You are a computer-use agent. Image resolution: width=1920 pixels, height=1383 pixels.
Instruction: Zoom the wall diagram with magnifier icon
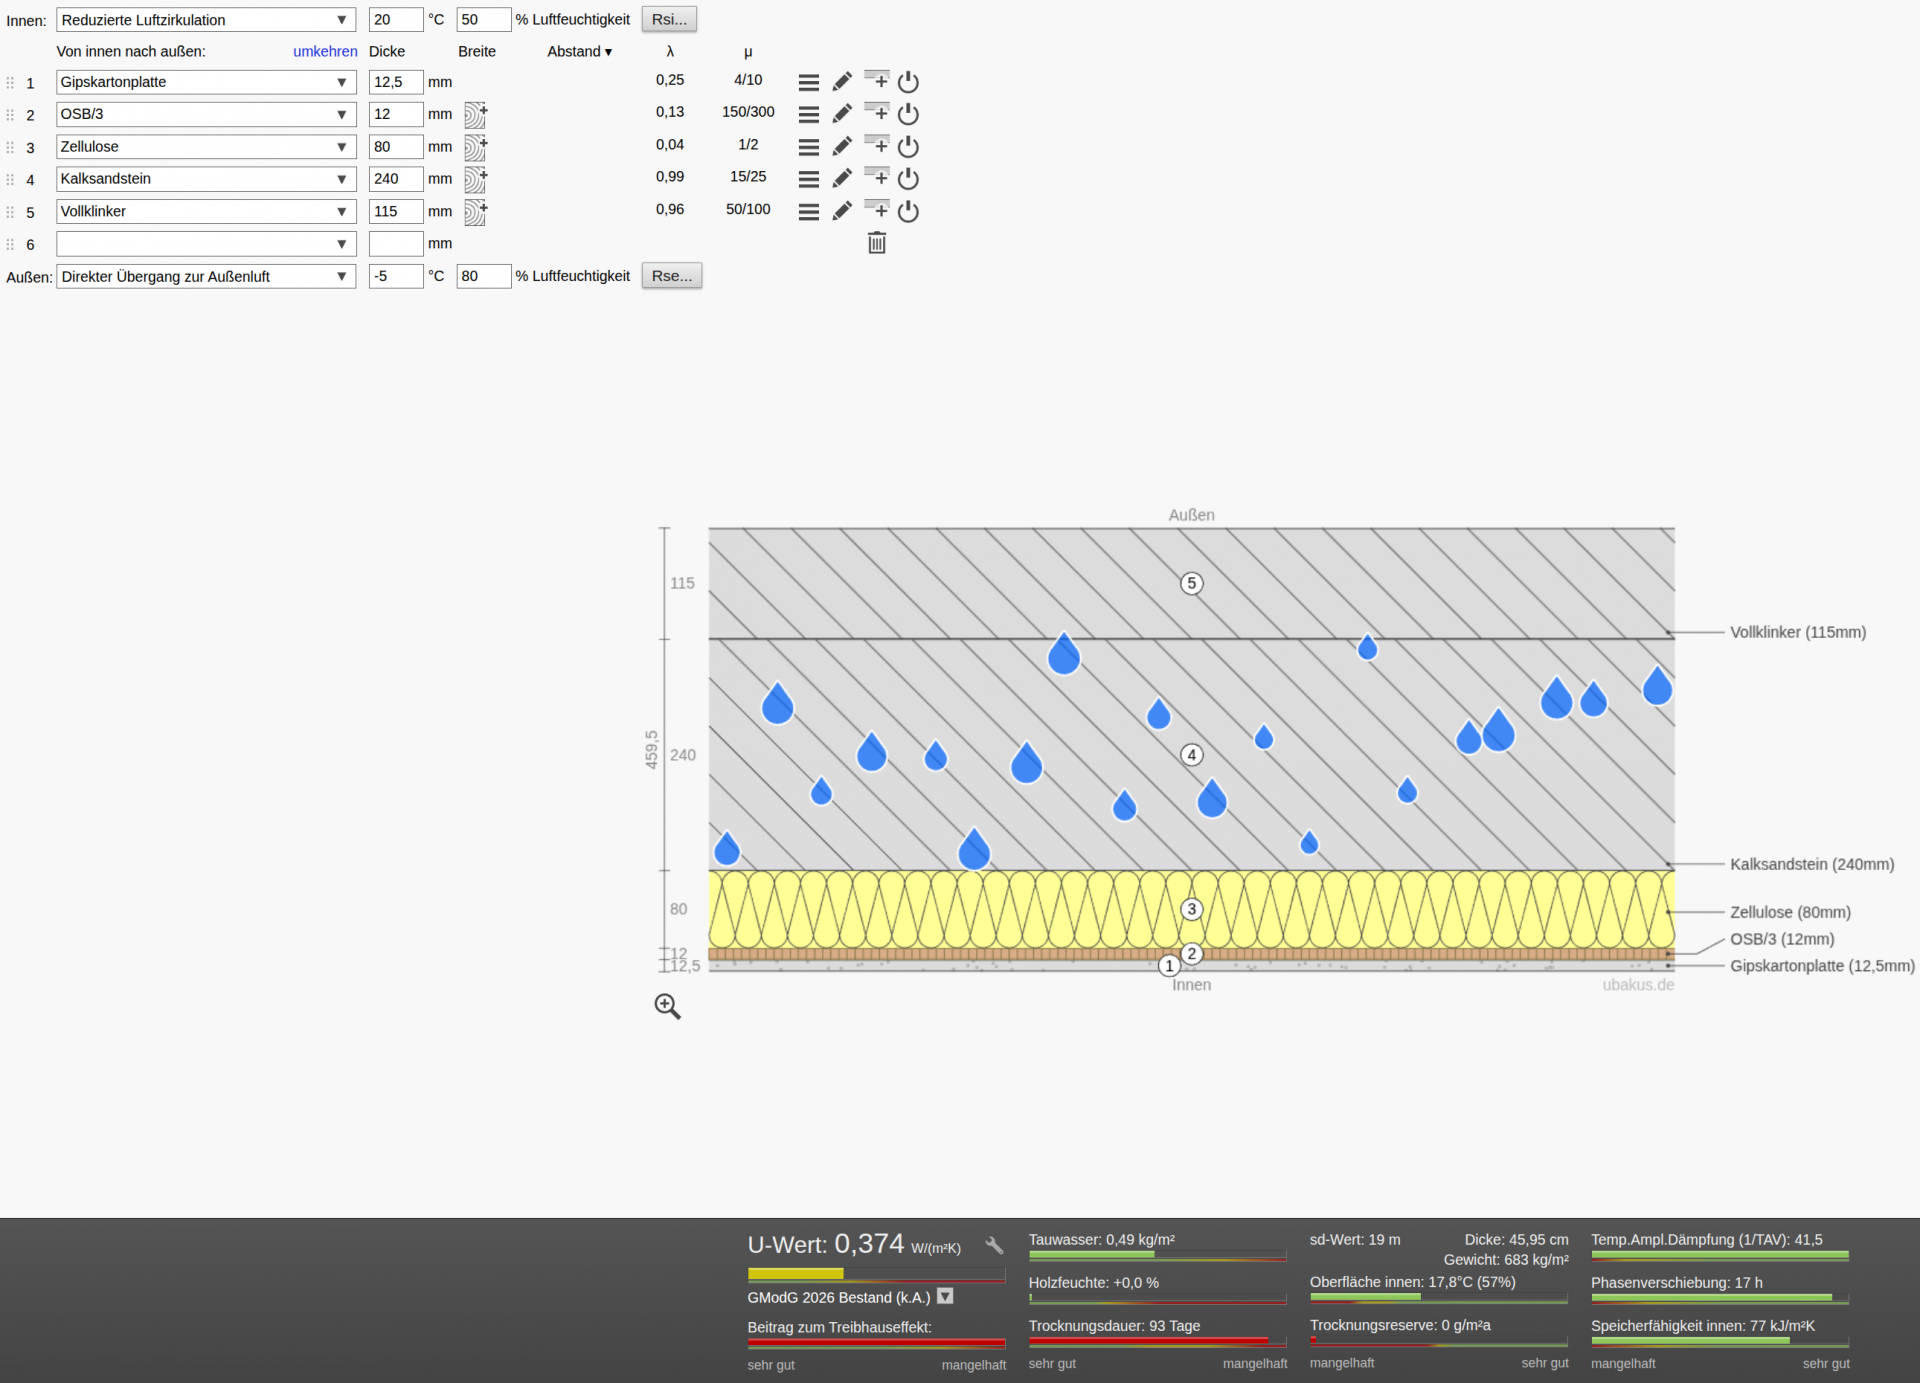coord(667,1006)
